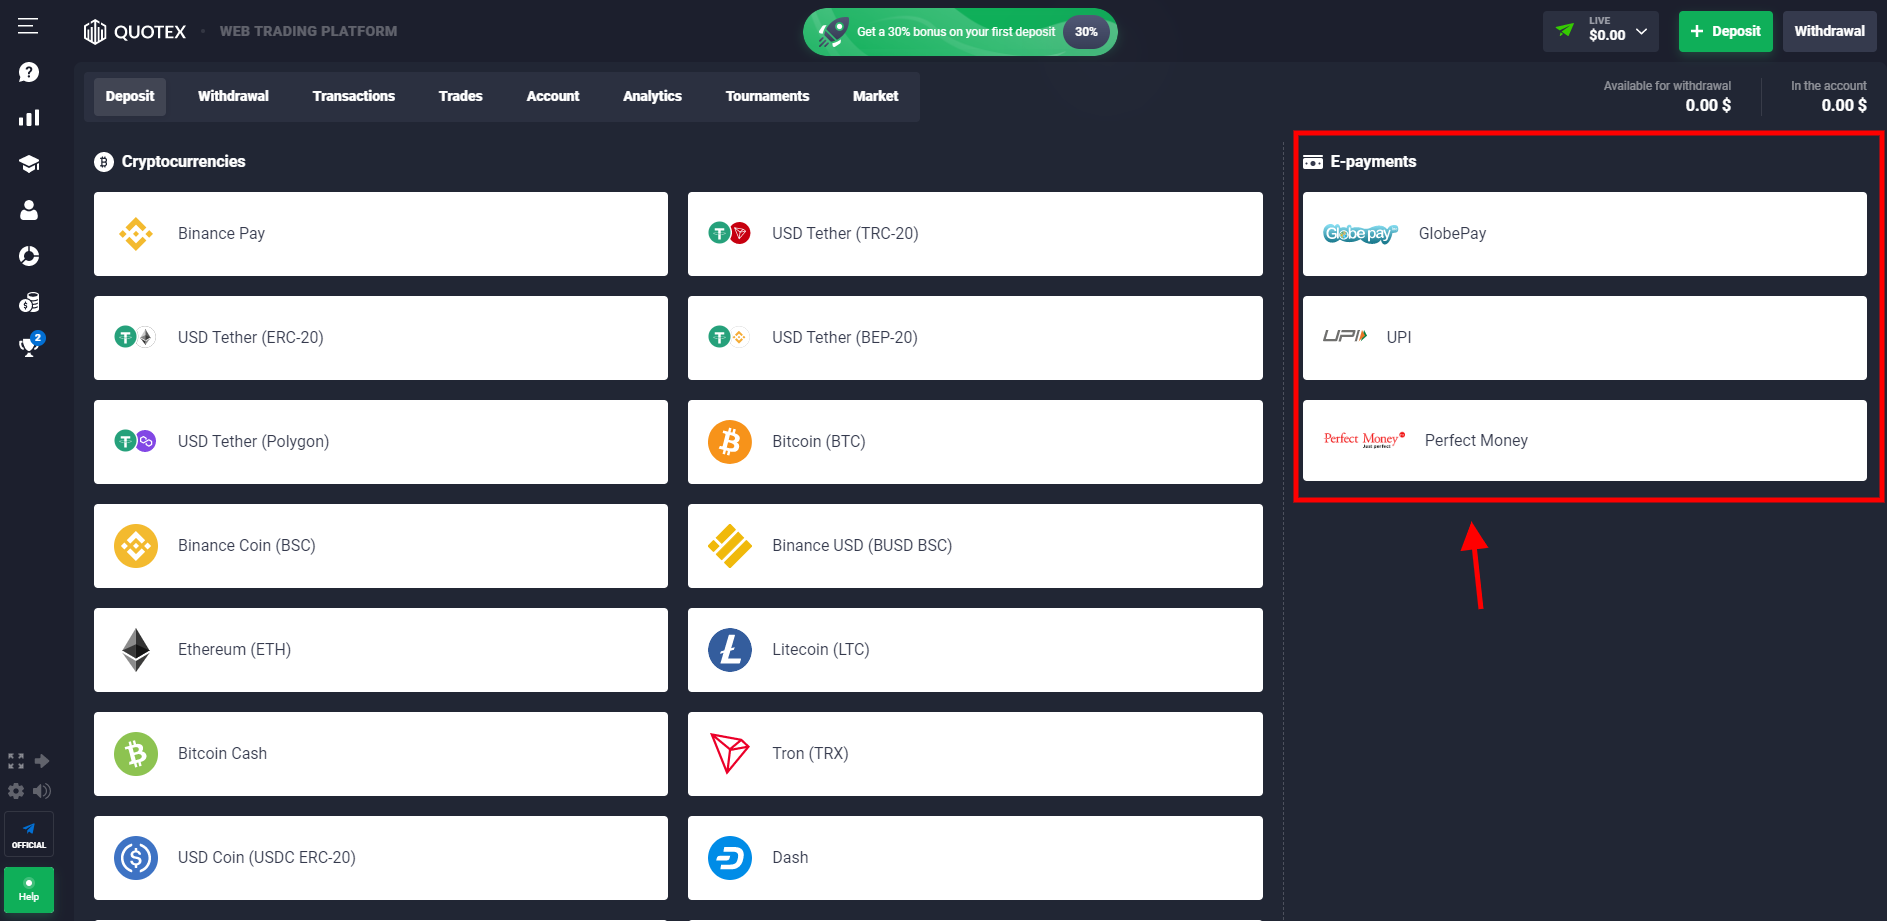
Task: Click the 'Available for withdrawal' amount
Action: [1708, 105]
